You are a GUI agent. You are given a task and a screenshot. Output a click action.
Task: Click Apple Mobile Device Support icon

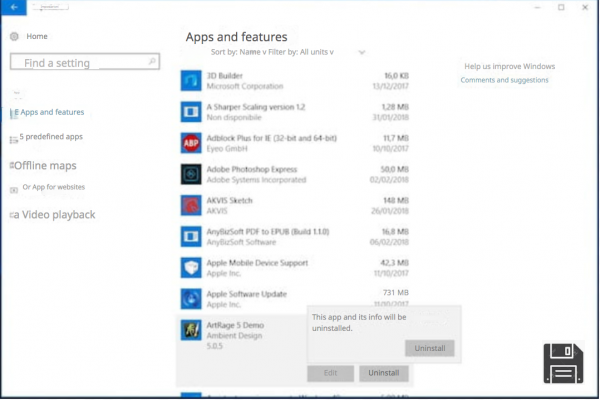coord(191,267)
